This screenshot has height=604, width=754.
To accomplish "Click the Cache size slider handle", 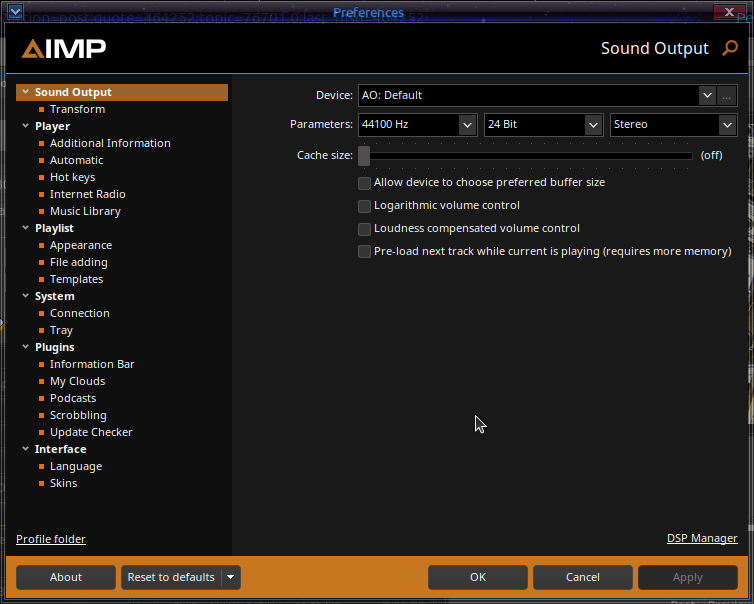I will point(364,156).
